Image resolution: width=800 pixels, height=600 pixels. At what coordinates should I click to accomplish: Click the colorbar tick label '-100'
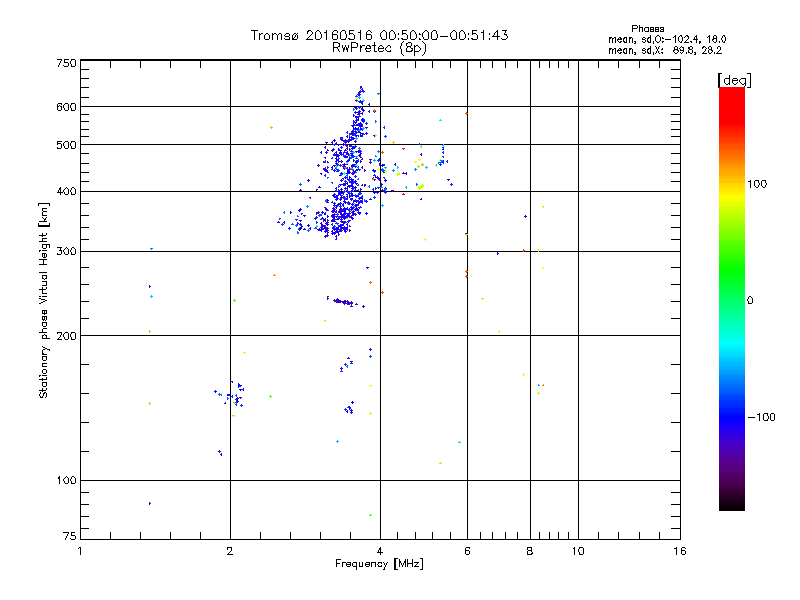pyautogui.click(x=761, y=417)
